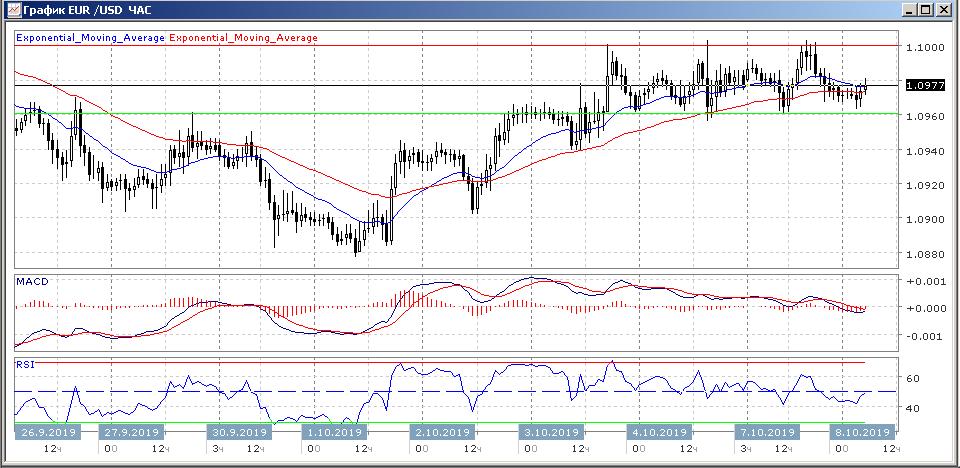Minimize the EUR/USD chart window

pyautogui.click(x=908, y=10)
